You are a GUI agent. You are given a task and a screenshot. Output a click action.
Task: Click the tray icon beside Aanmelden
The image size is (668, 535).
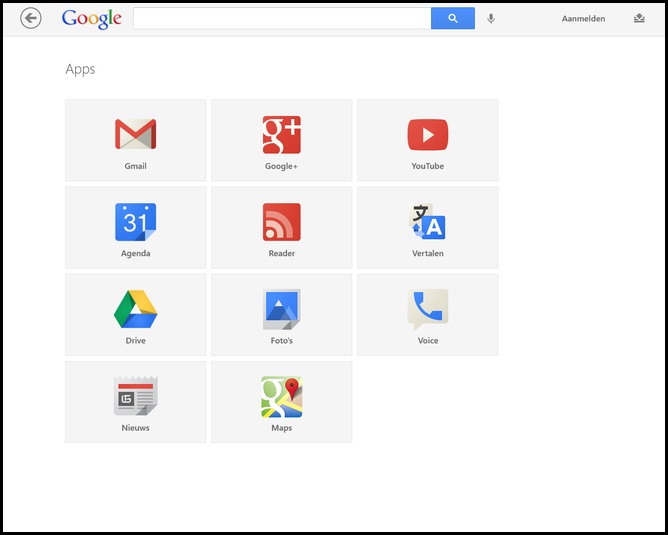pos(639,18)
